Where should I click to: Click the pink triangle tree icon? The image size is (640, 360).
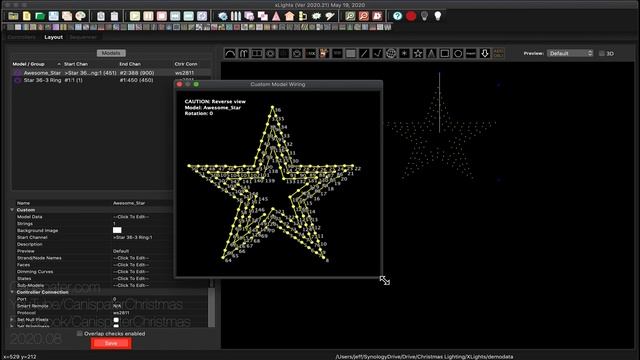click(x=276, y=16)
